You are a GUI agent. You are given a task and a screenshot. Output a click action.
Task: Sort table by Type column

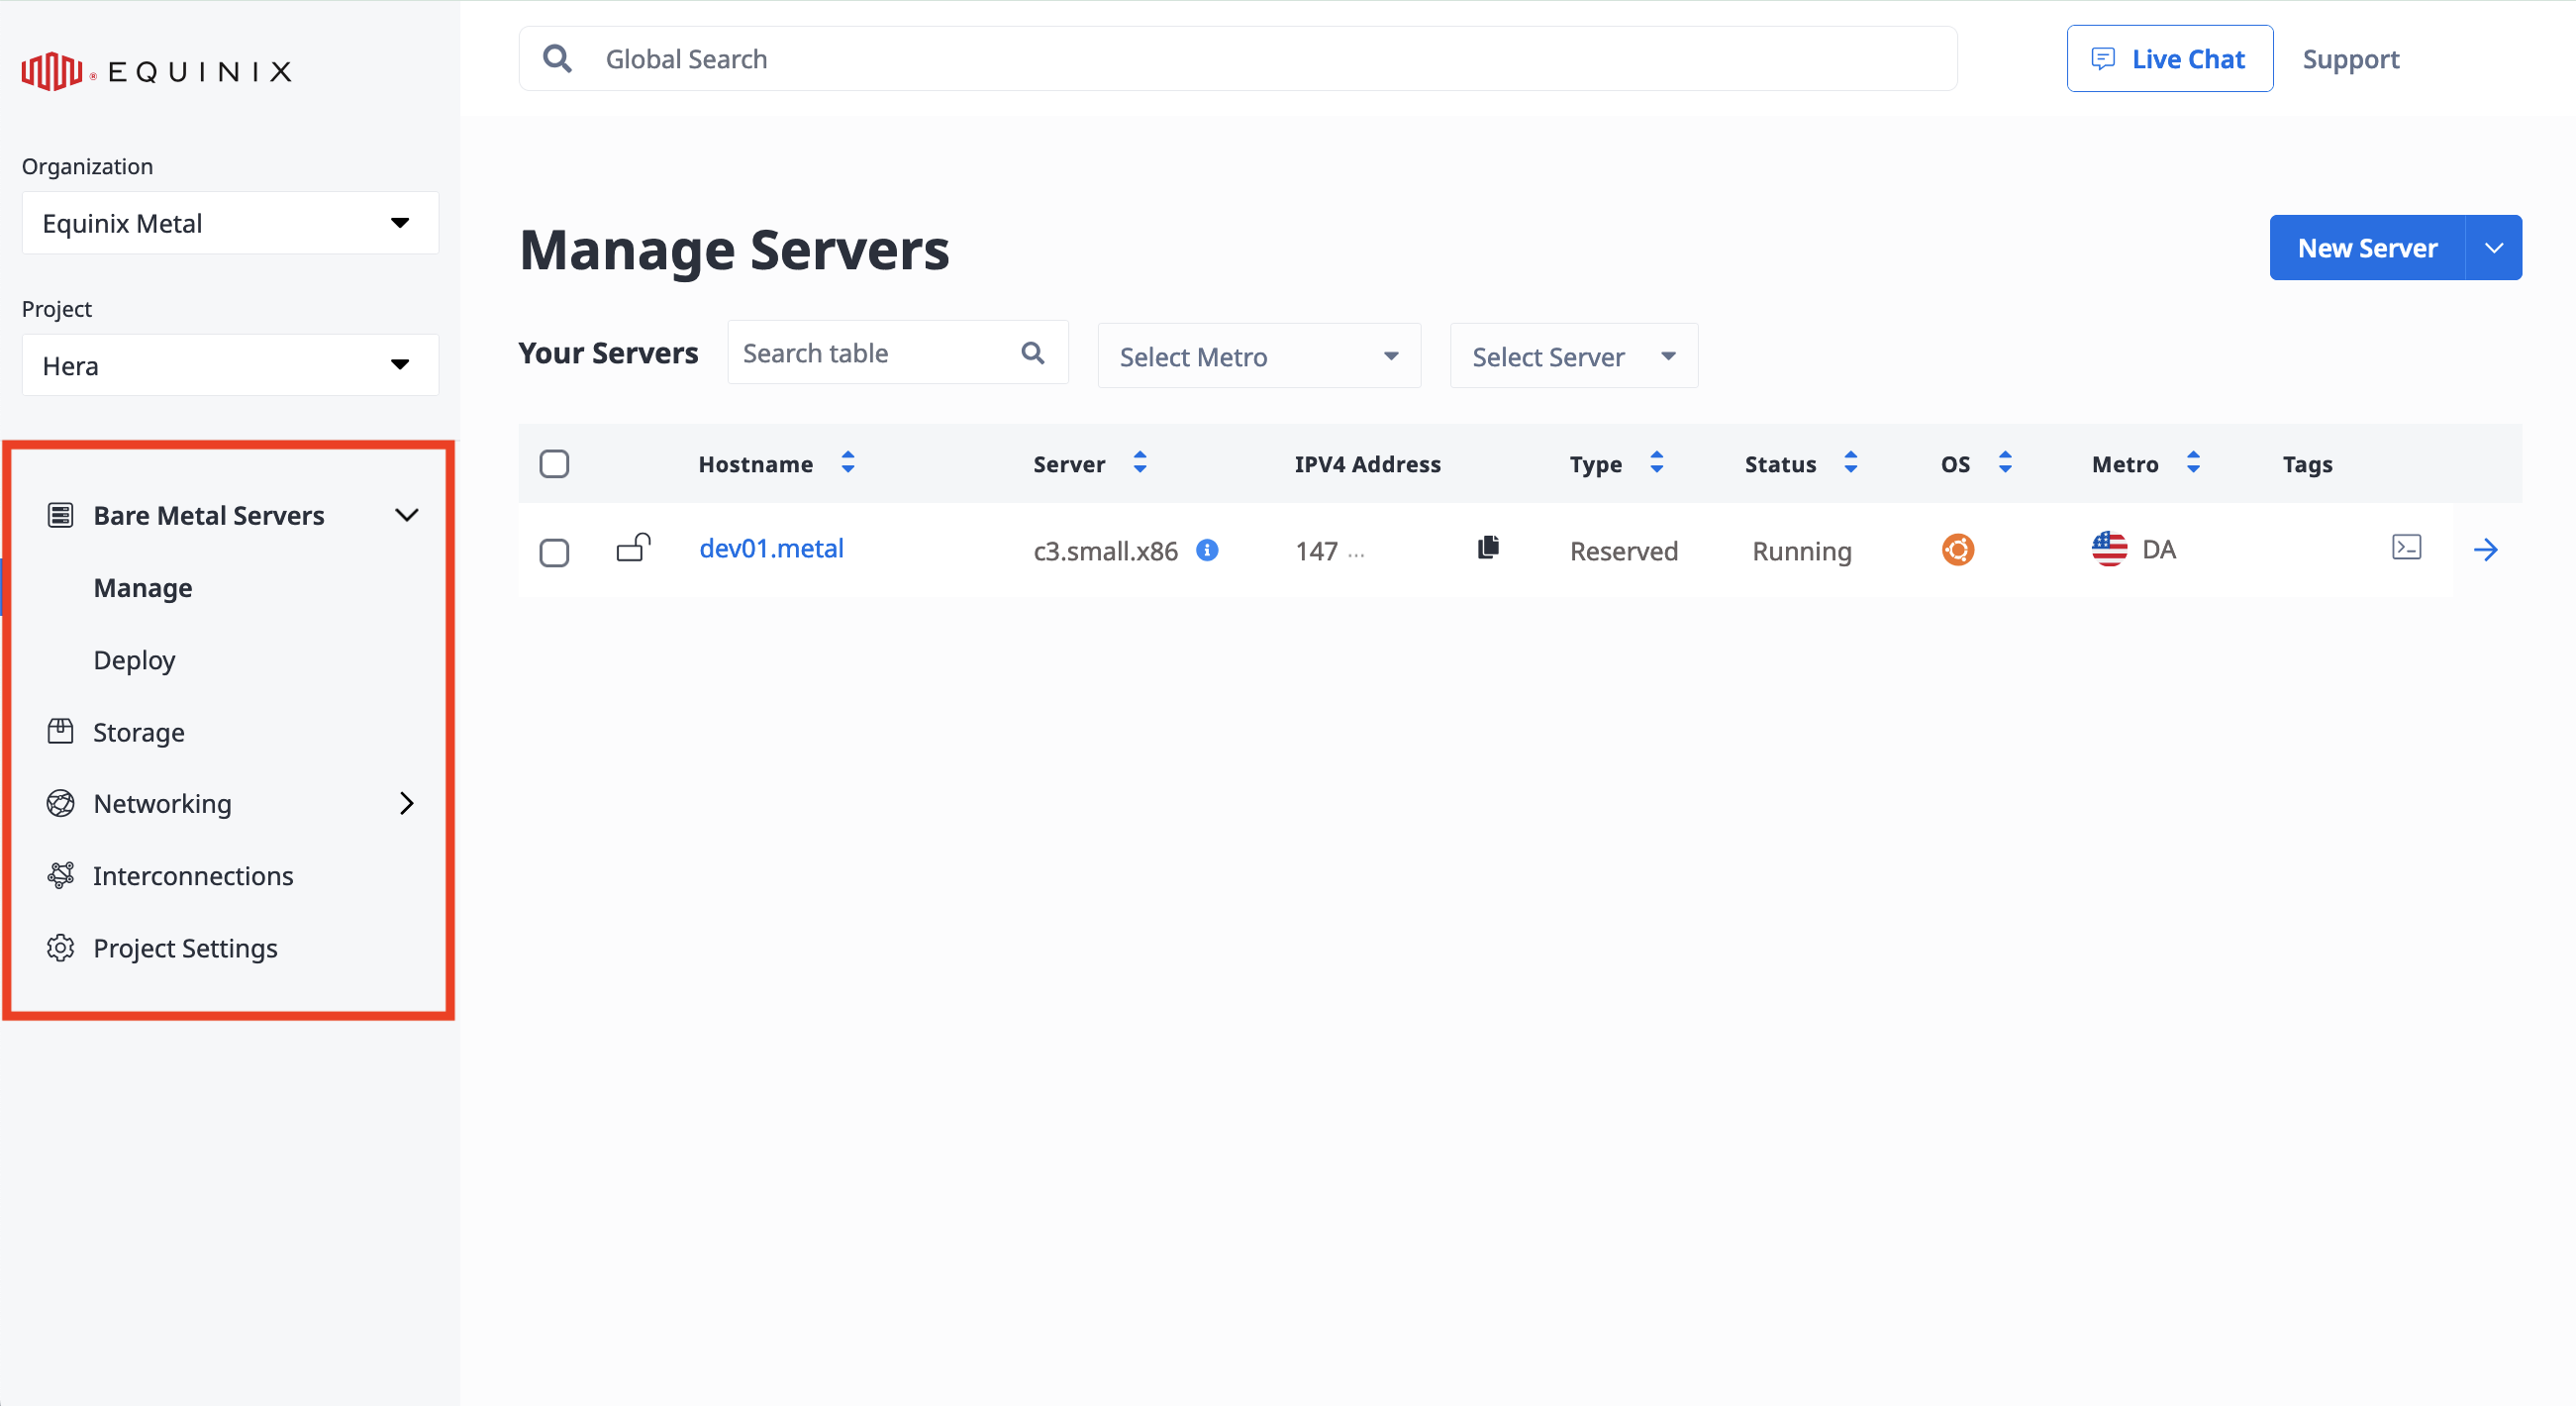point(1657,463)
